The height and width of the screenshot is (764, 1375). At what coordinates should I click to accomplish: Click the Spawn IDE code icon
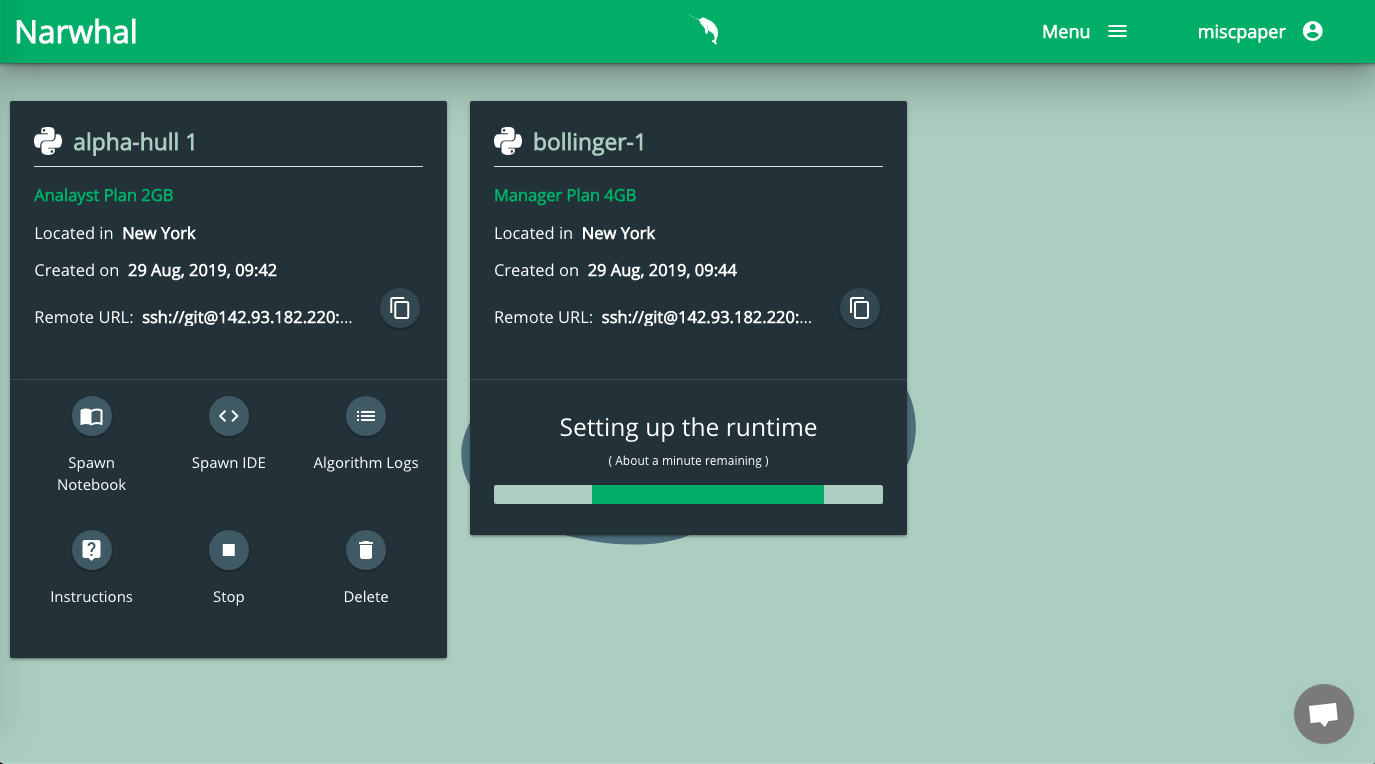pyautogui.click(x=228, y=416)
